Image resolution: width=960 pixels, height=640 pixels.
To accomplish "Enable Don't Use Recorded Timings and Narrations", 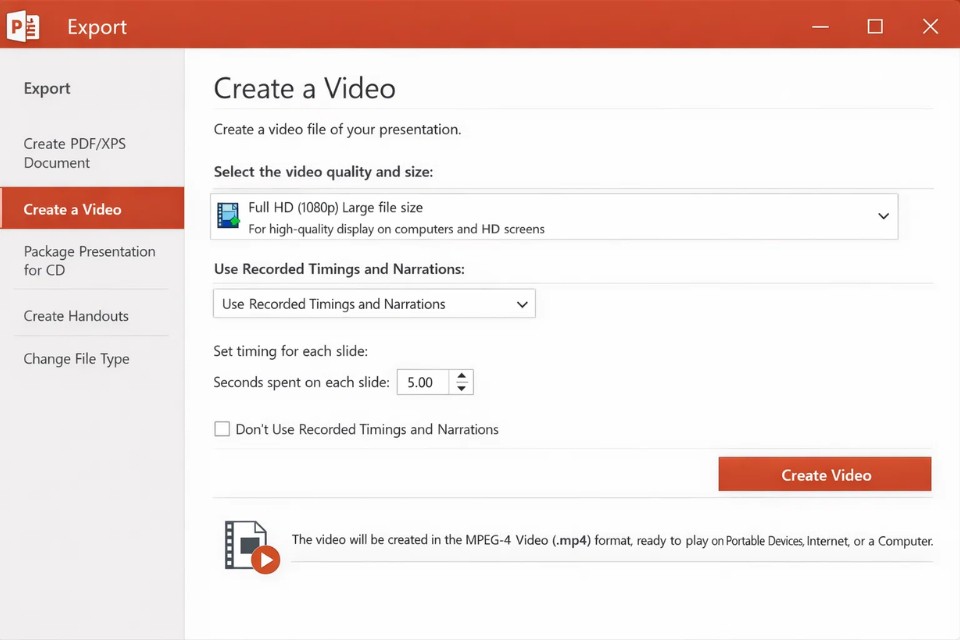I will coord(222,429).
